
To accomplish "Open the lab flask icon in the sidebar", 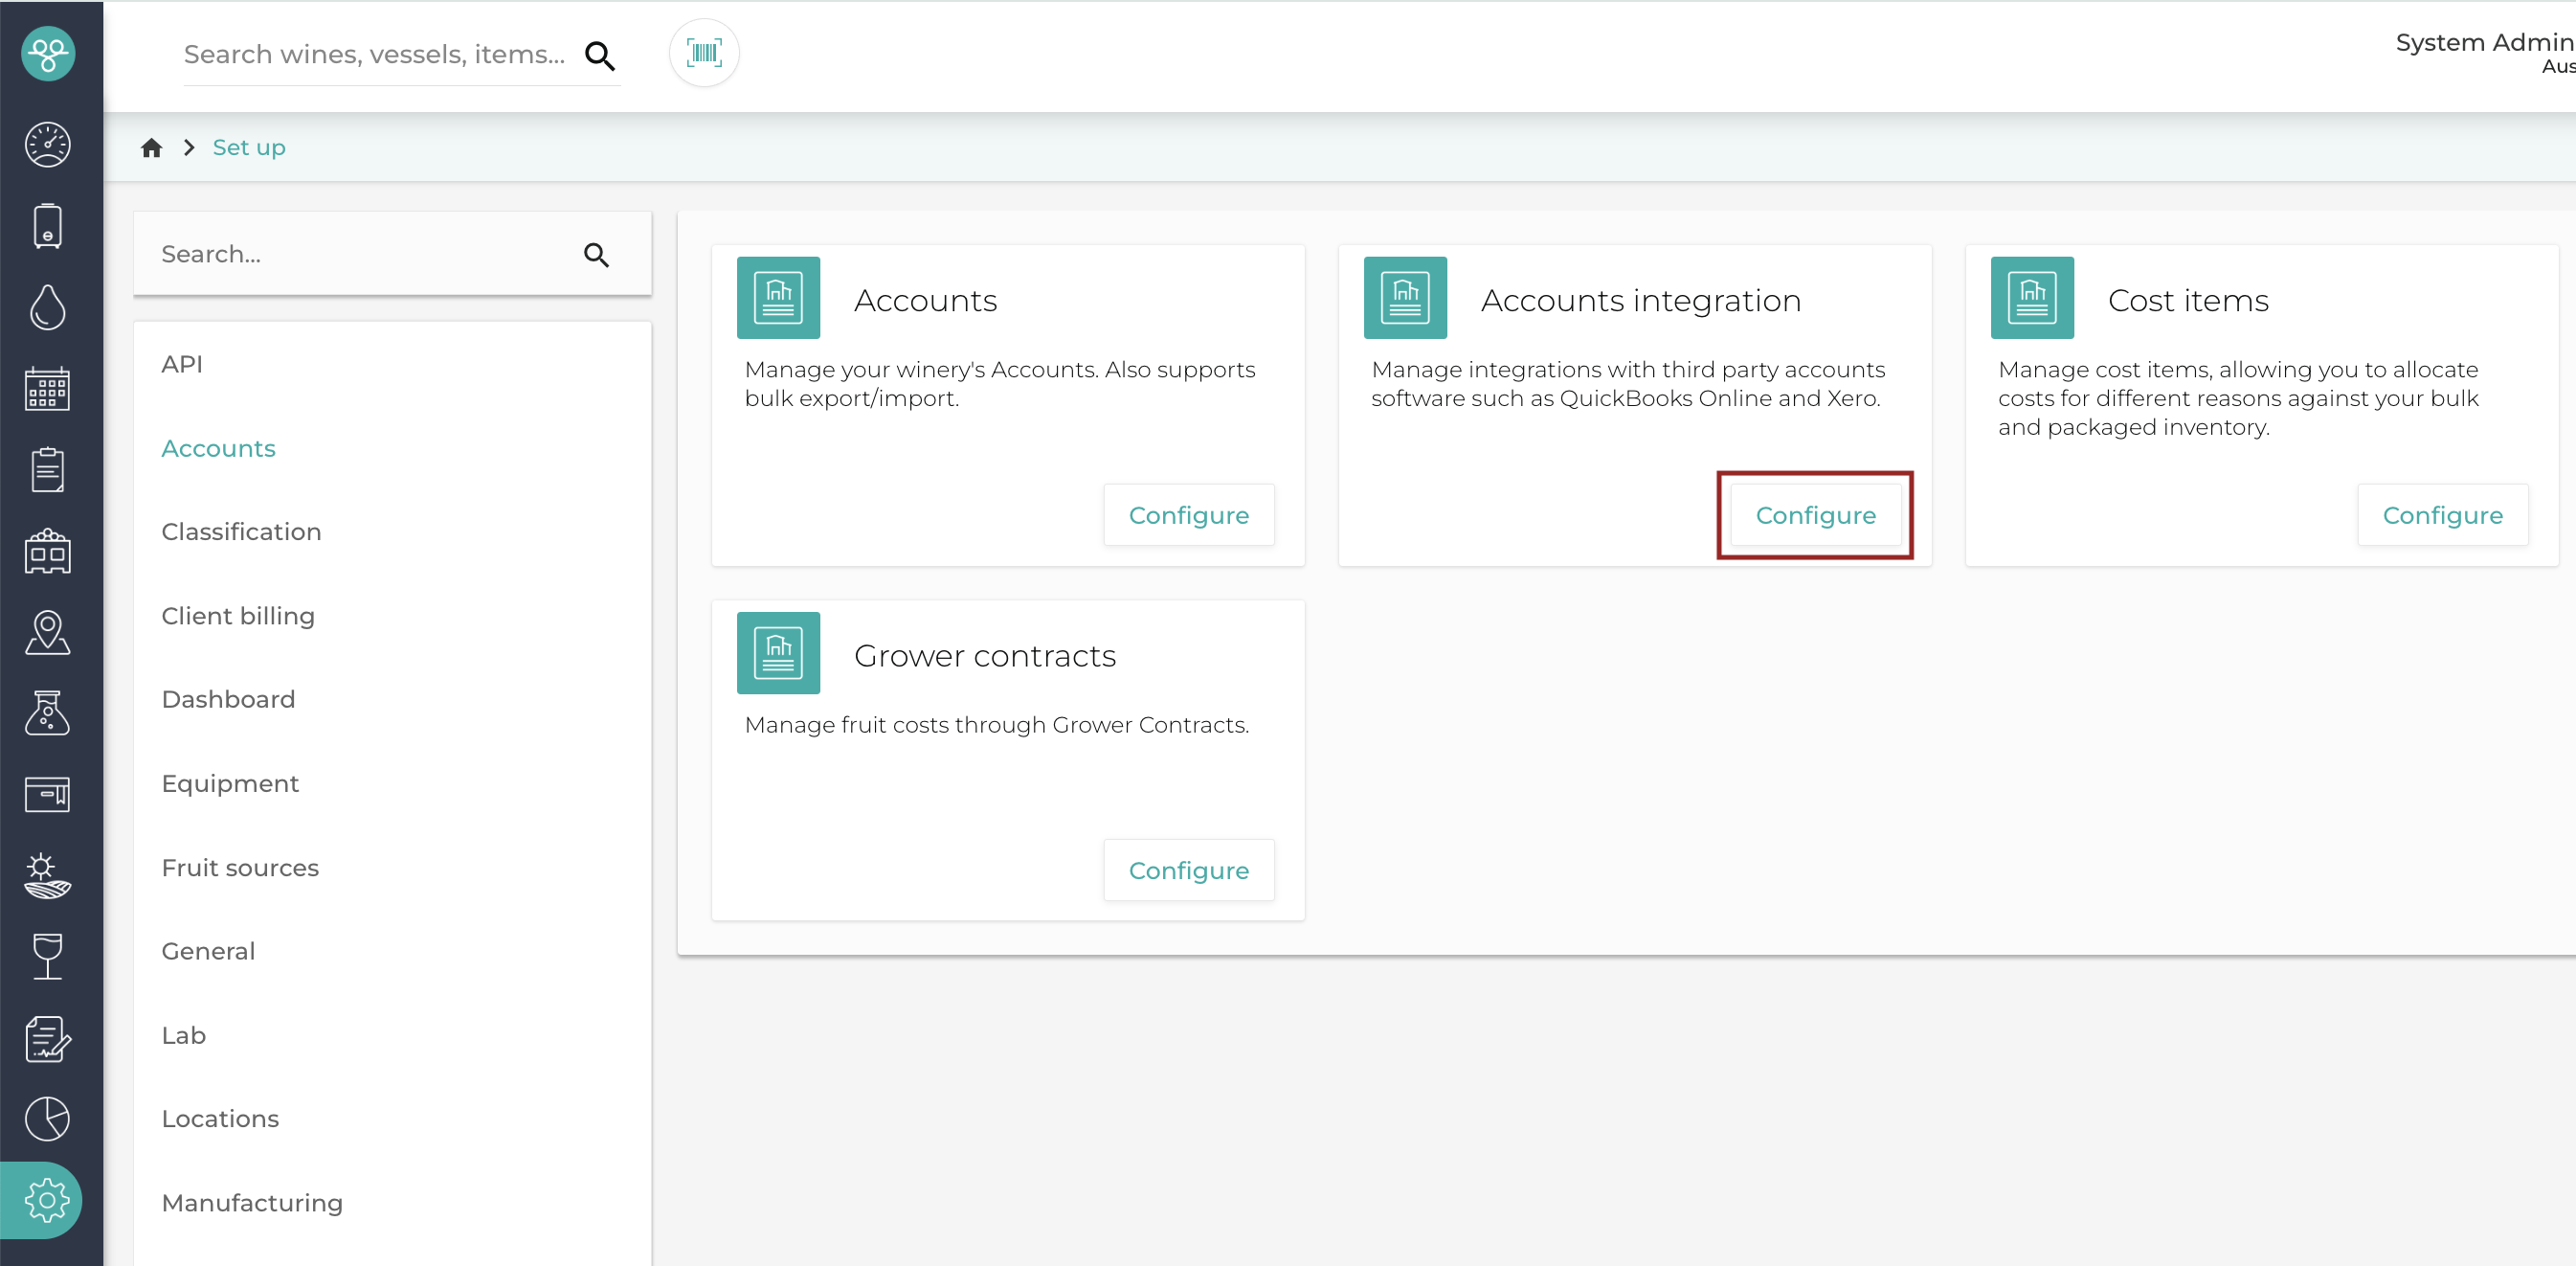I will pos(48,713).
